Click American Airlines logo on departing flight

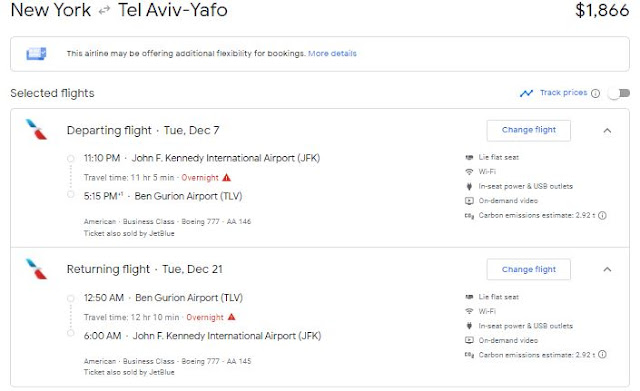click(x=36, y=129)
